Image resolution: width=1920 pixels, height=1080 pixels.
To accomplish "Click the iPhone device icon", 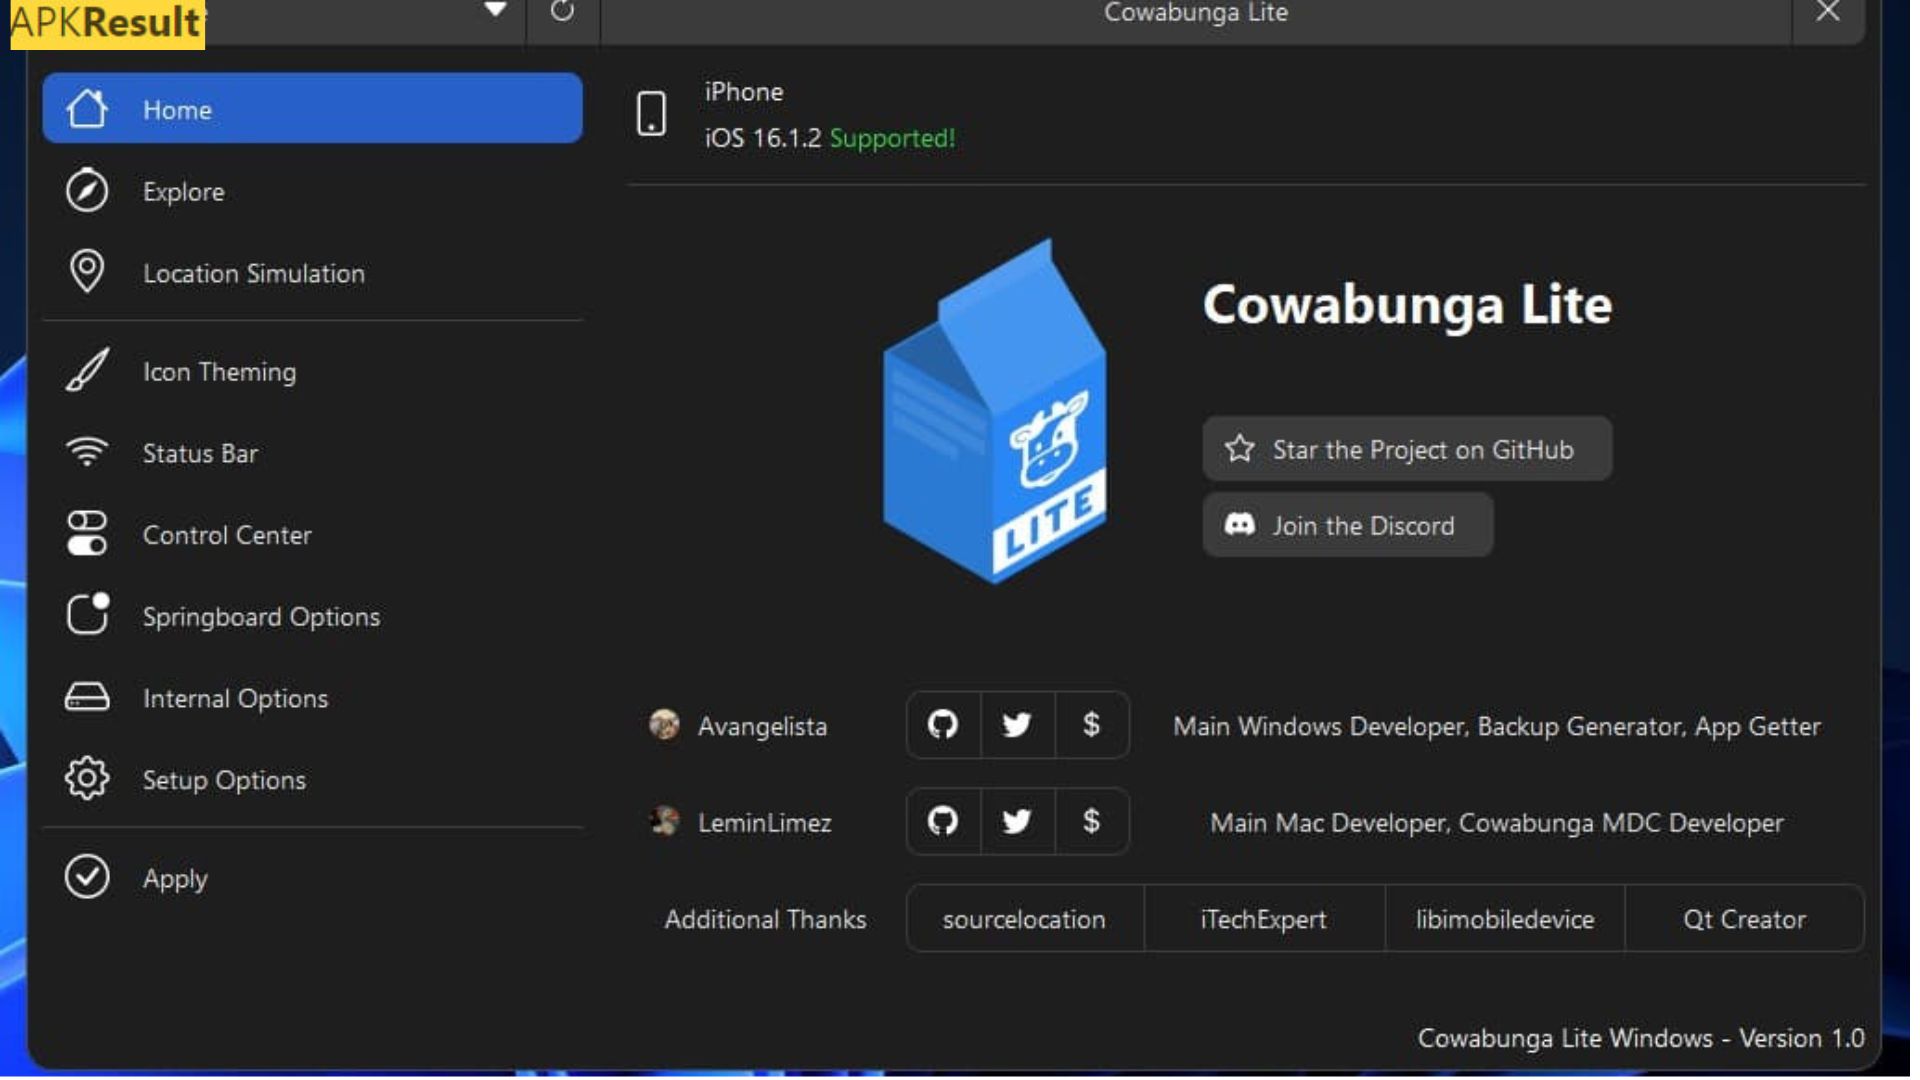I will [x=651, y=113].
